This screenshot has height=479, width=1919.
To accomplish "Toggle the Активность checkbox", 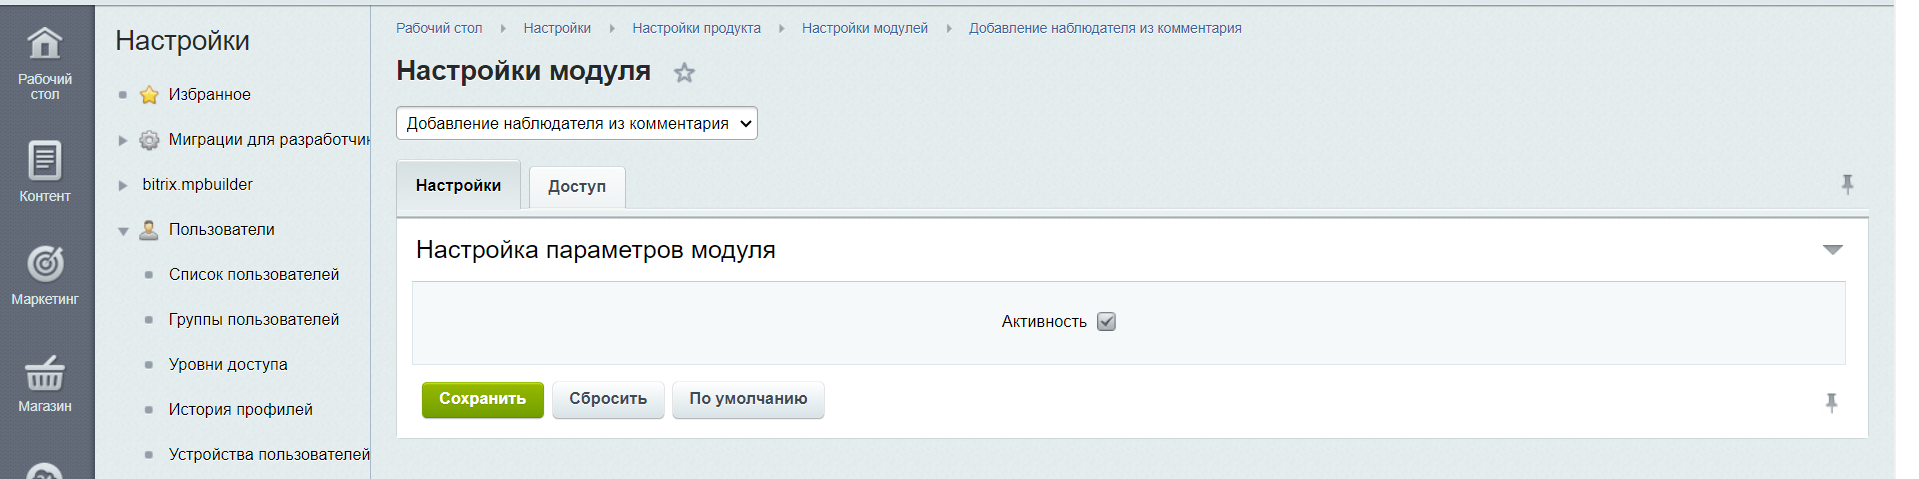I will click(x=1106, y=322).
